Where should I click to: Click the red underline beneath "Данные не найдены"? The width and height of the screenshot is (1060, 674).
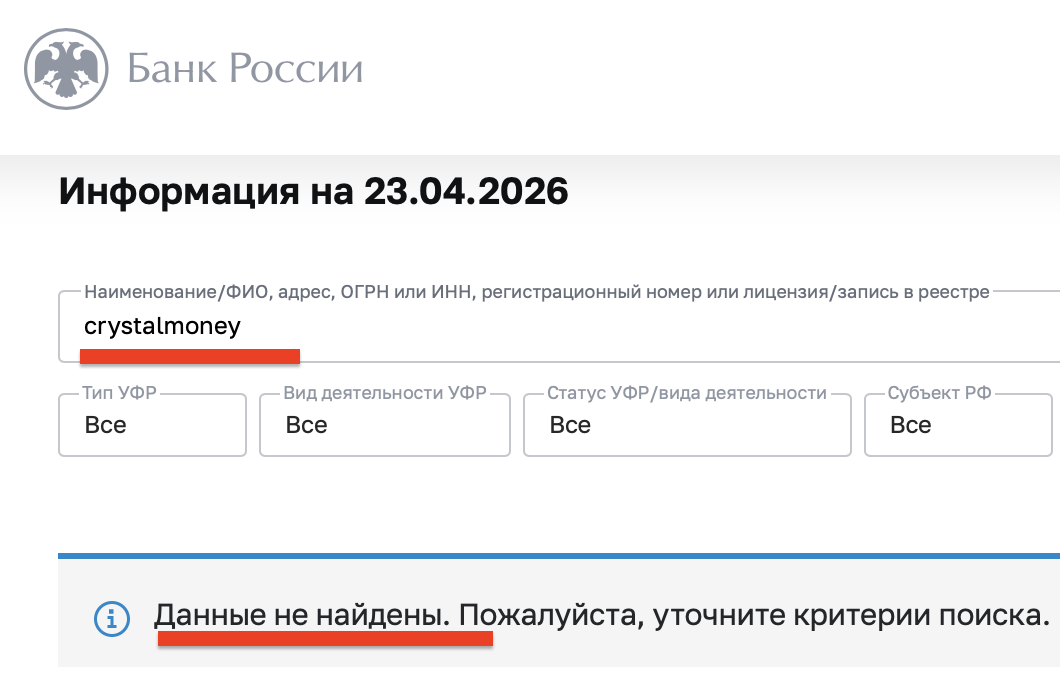pos(325,638)
